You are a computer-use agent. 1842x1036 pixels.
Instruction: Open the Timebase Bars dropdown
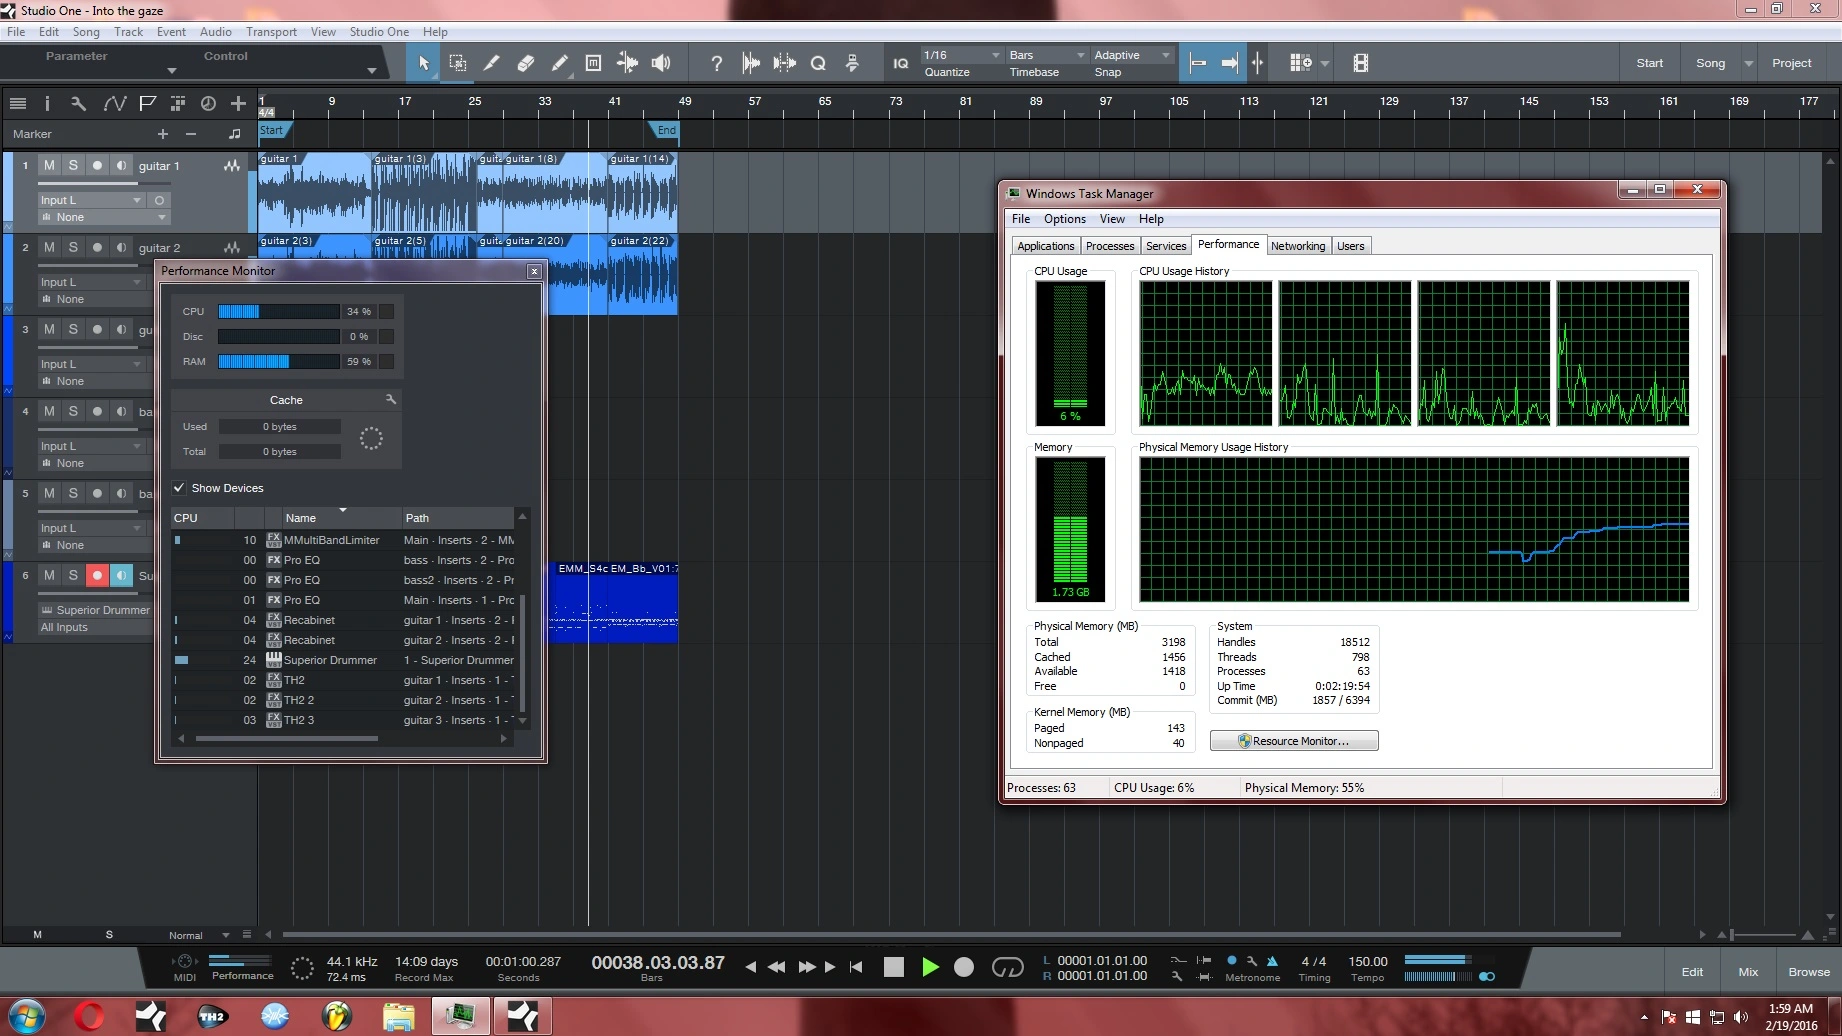tap(1046, 55)
